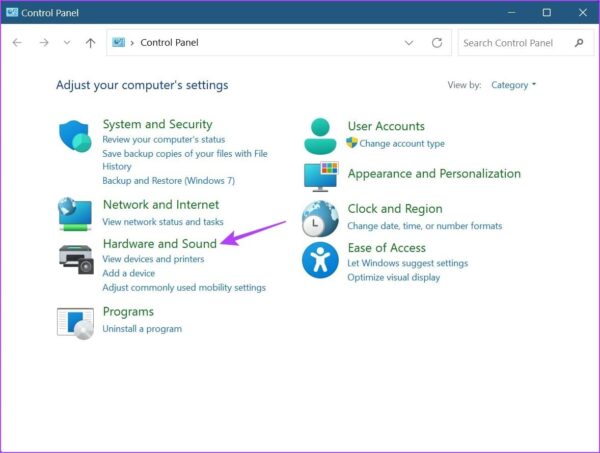Open Appearance and Personalization monitor icon
Screen dimensions: 600x453
(x=320, y=176)
